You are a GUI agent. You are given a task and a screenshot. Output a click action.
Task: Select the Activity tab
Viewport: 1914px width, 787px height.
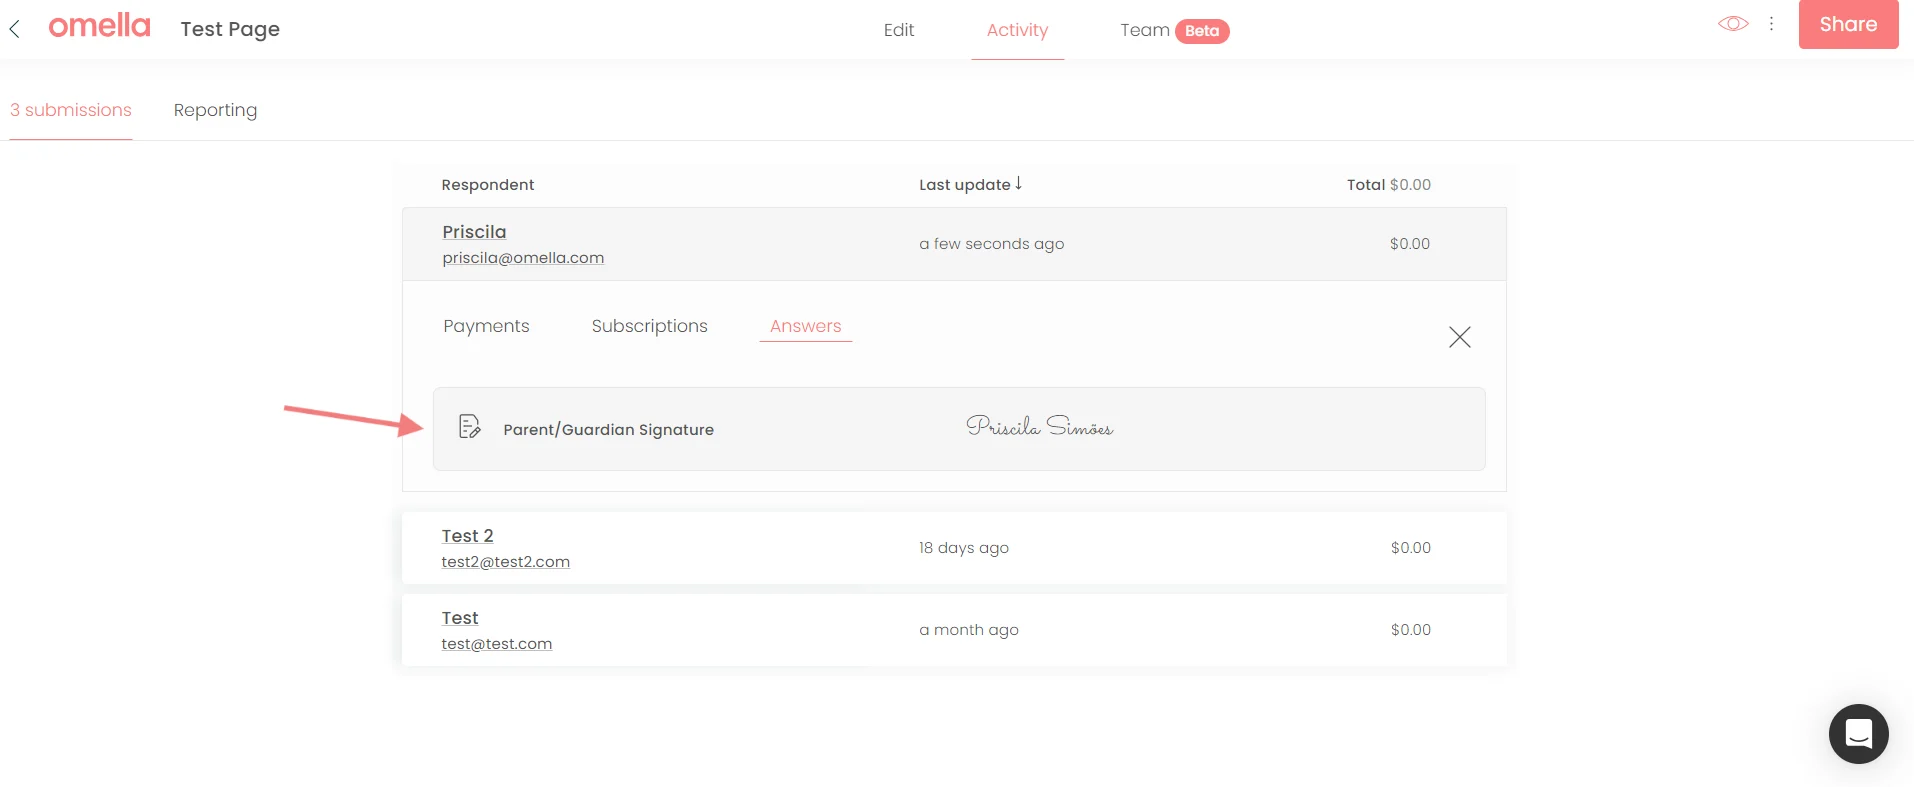tap(1017, 30)
